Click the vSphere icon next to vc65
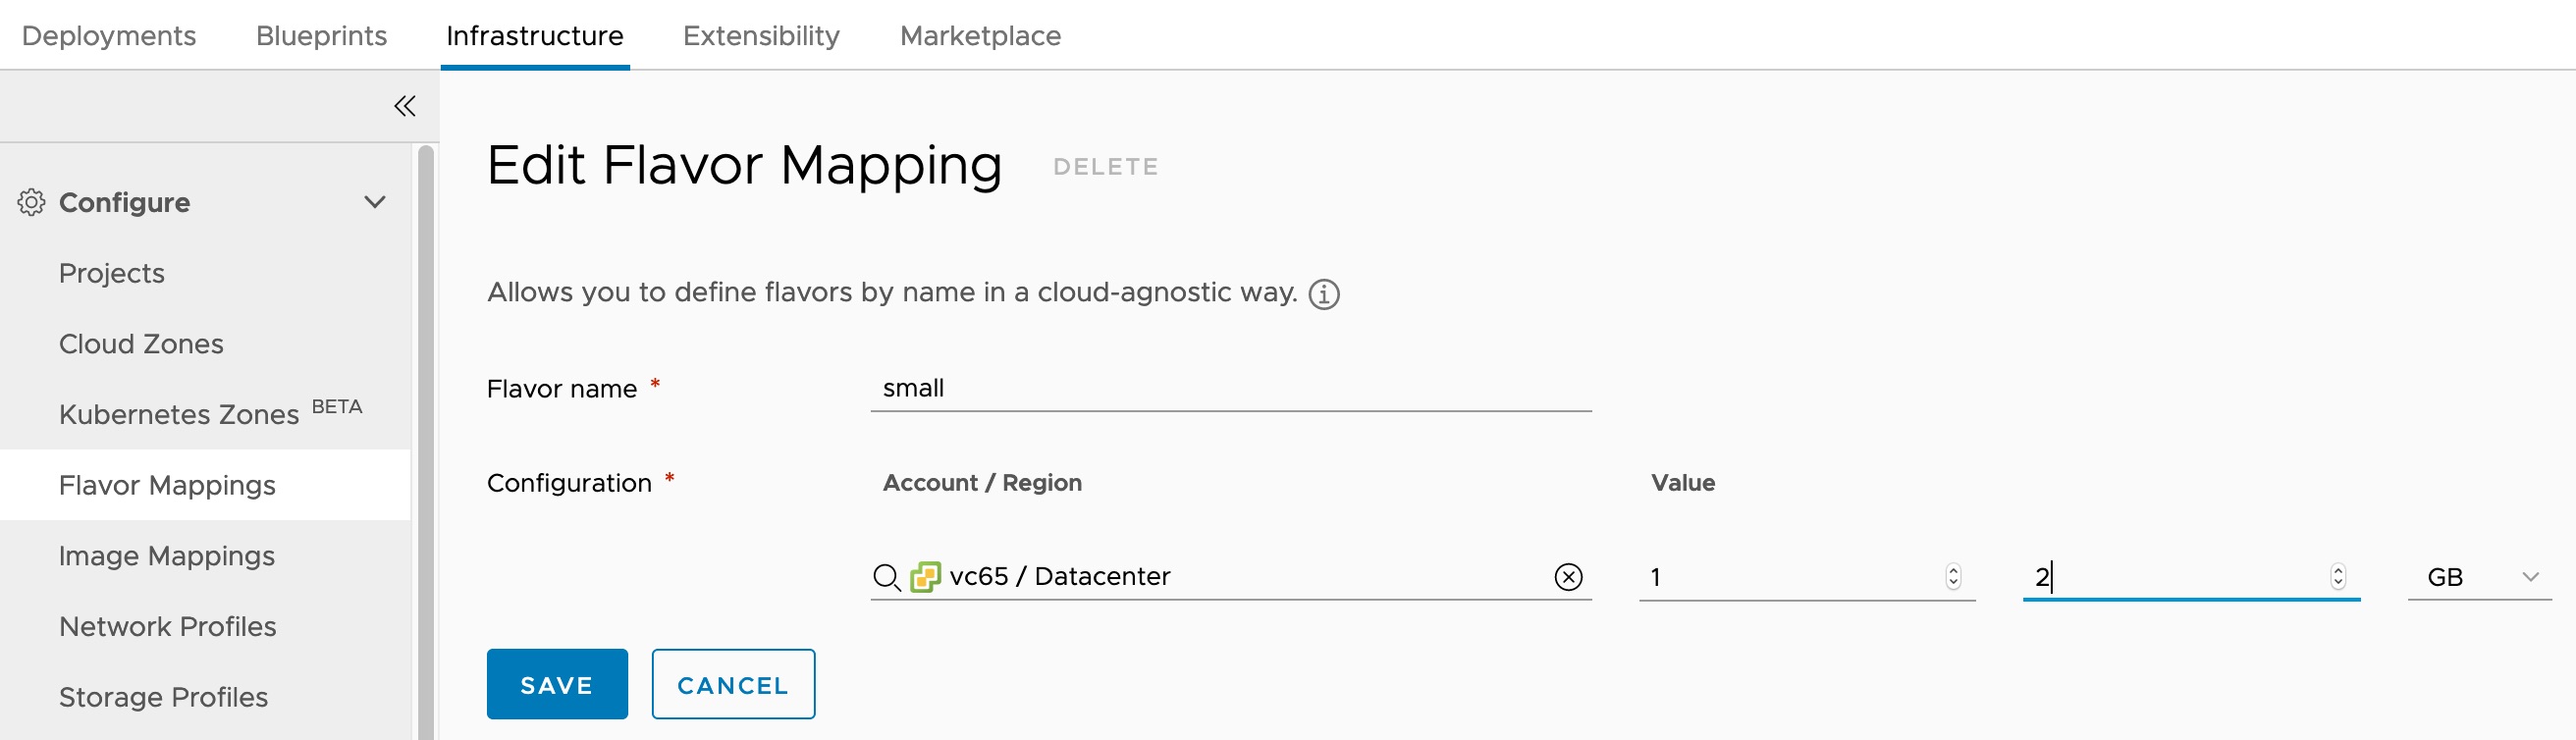The height and width of the screenshot is (740, 2576). pos(926,576)
